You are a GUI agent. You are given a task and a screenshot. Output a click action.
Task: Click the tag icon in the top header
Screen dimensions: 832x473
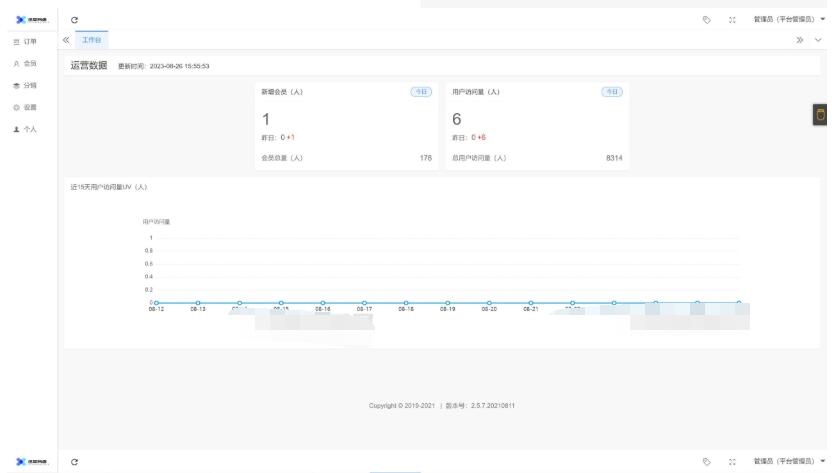[706, 20]
